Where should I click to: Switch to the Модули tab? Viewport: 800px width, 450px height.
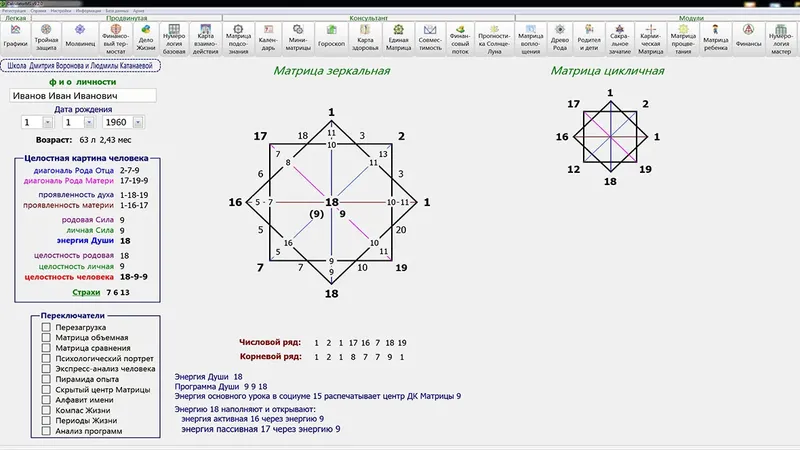click(691, 18)
